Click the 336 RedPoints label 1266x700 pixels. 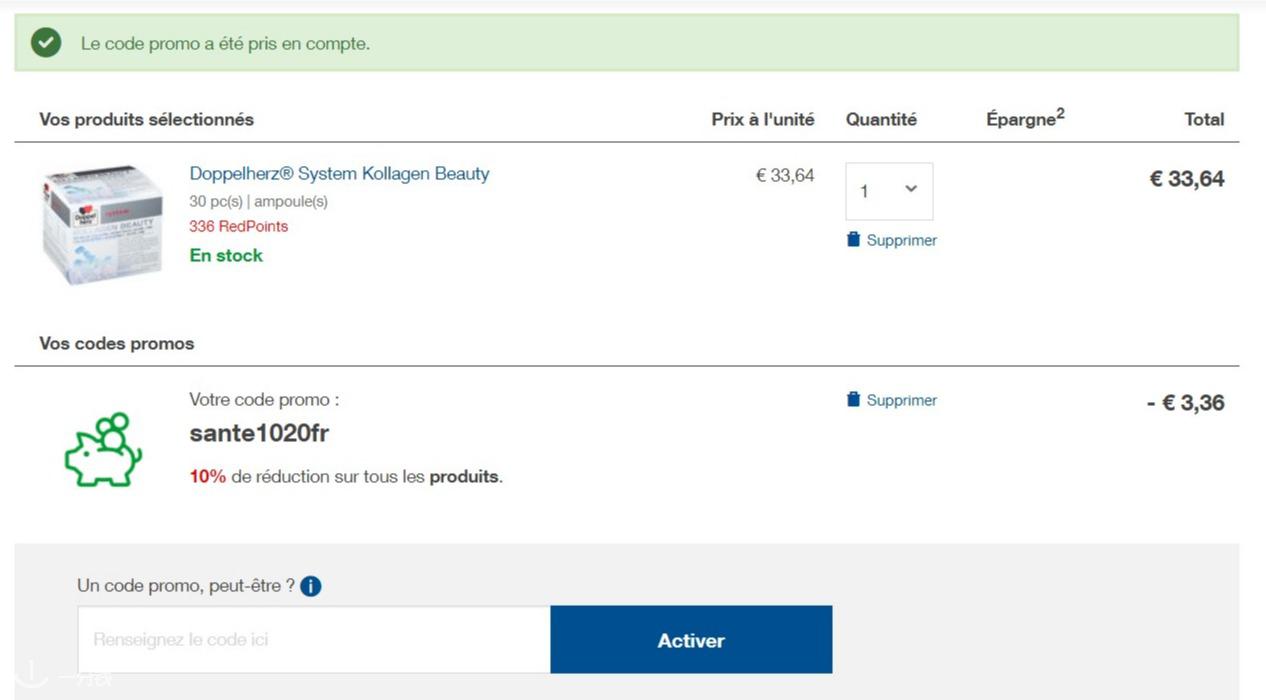pyautogui.click(x=238, y=226)
